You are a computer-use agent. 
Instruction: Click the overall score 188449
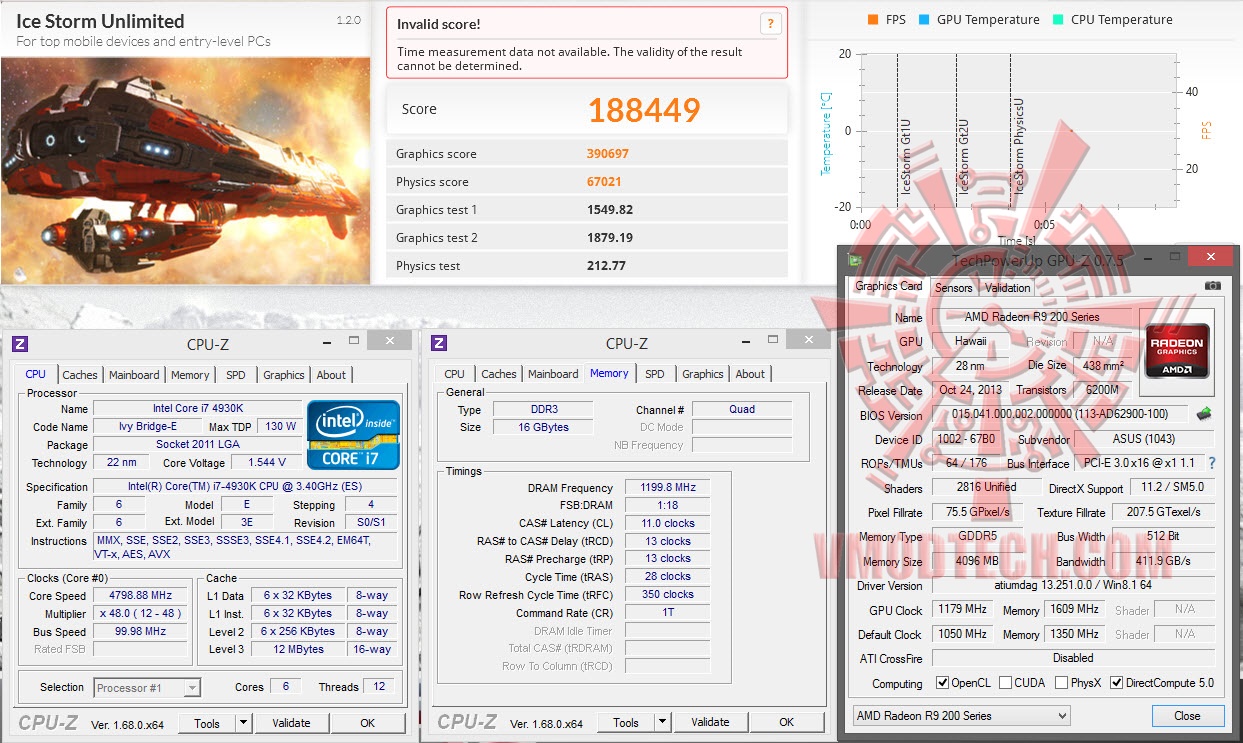point(644,110)
